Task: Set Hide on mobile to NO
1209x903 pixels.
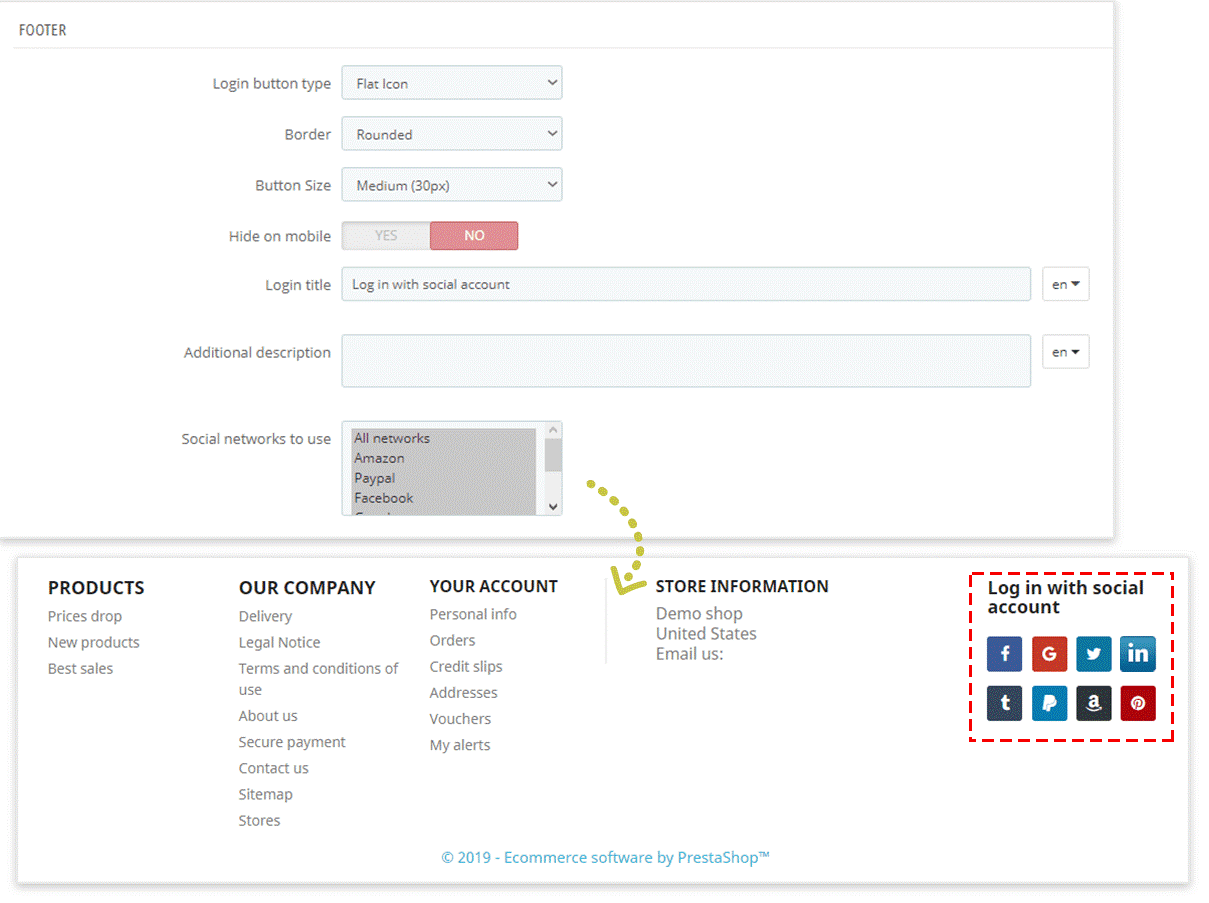Action: point(474,236)
